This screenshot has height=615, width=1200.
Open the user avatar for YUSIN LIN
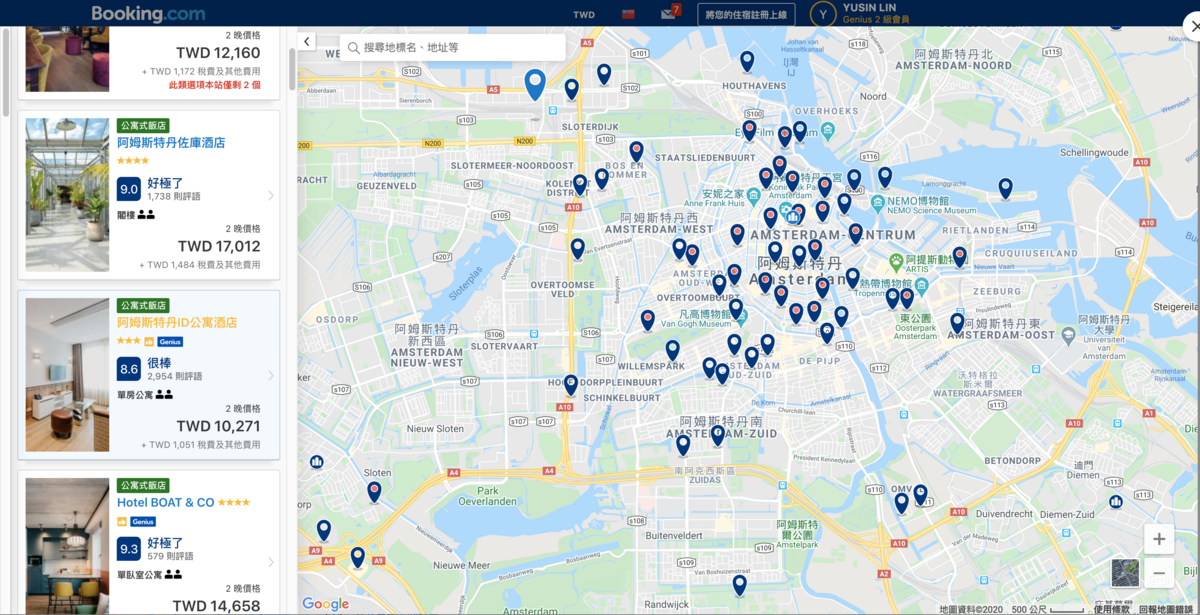[822, 14]
